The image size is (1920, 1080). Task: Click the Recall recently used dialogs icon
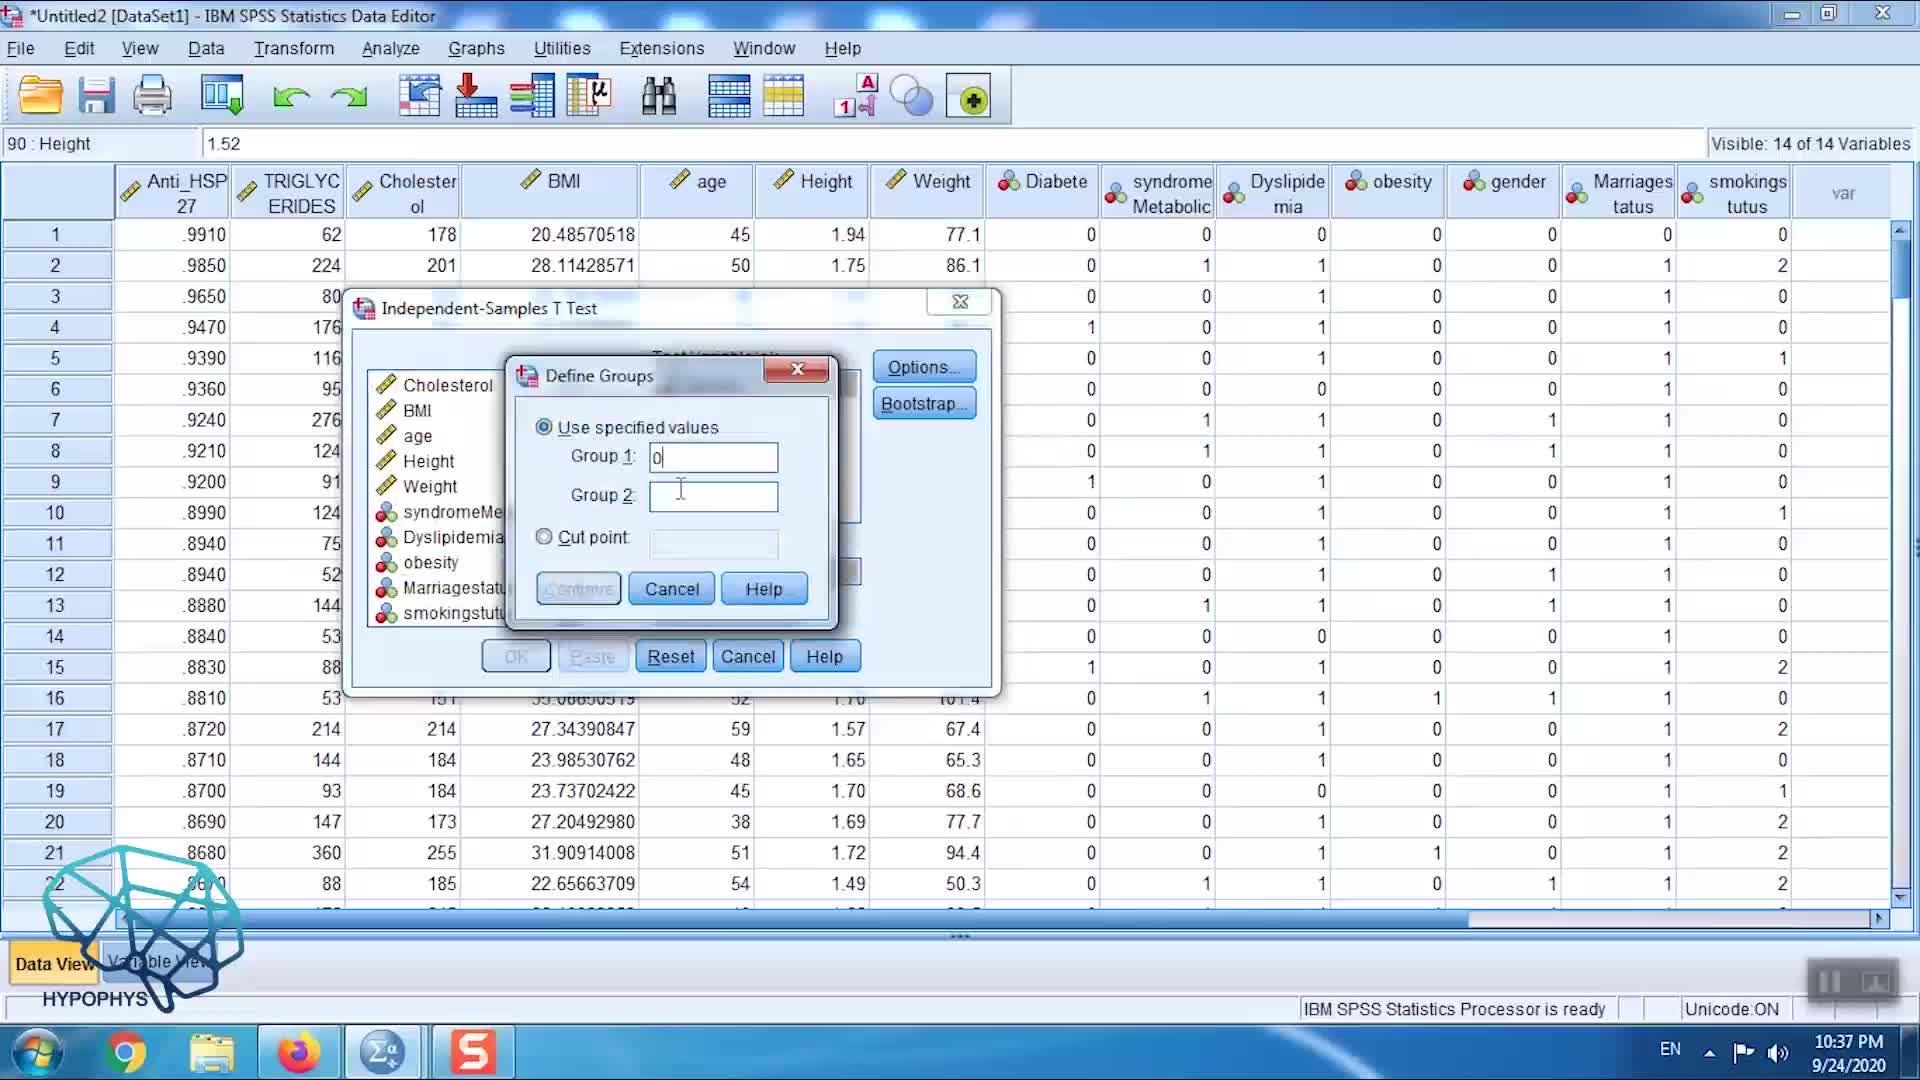pos(222,97)
